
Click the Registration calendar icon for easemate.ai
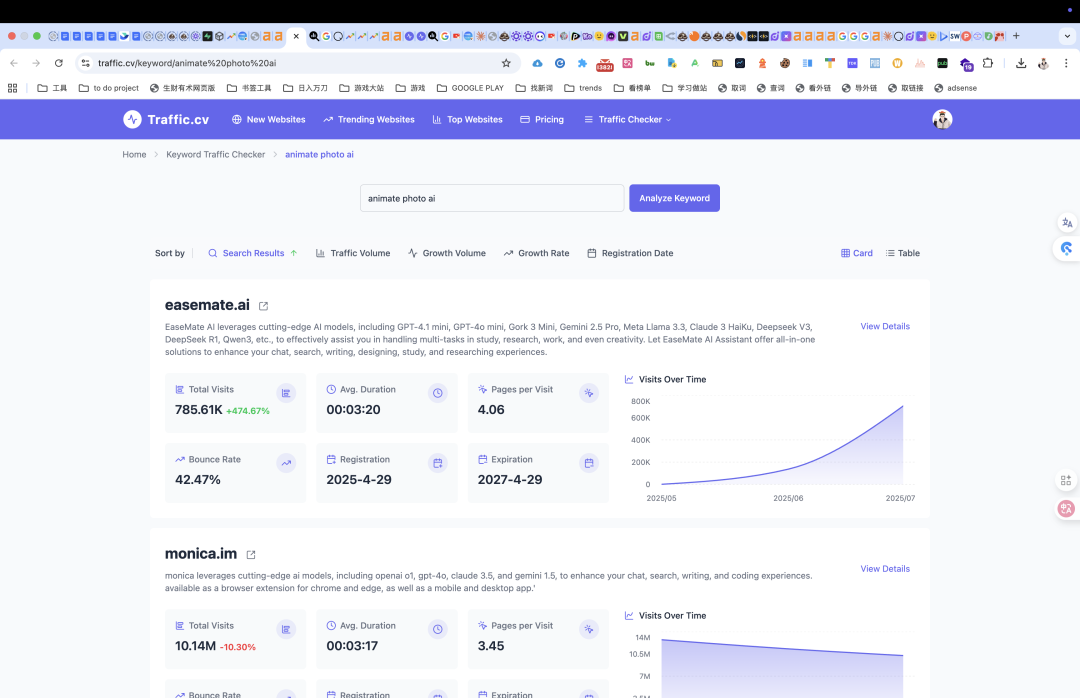point(437,463)
